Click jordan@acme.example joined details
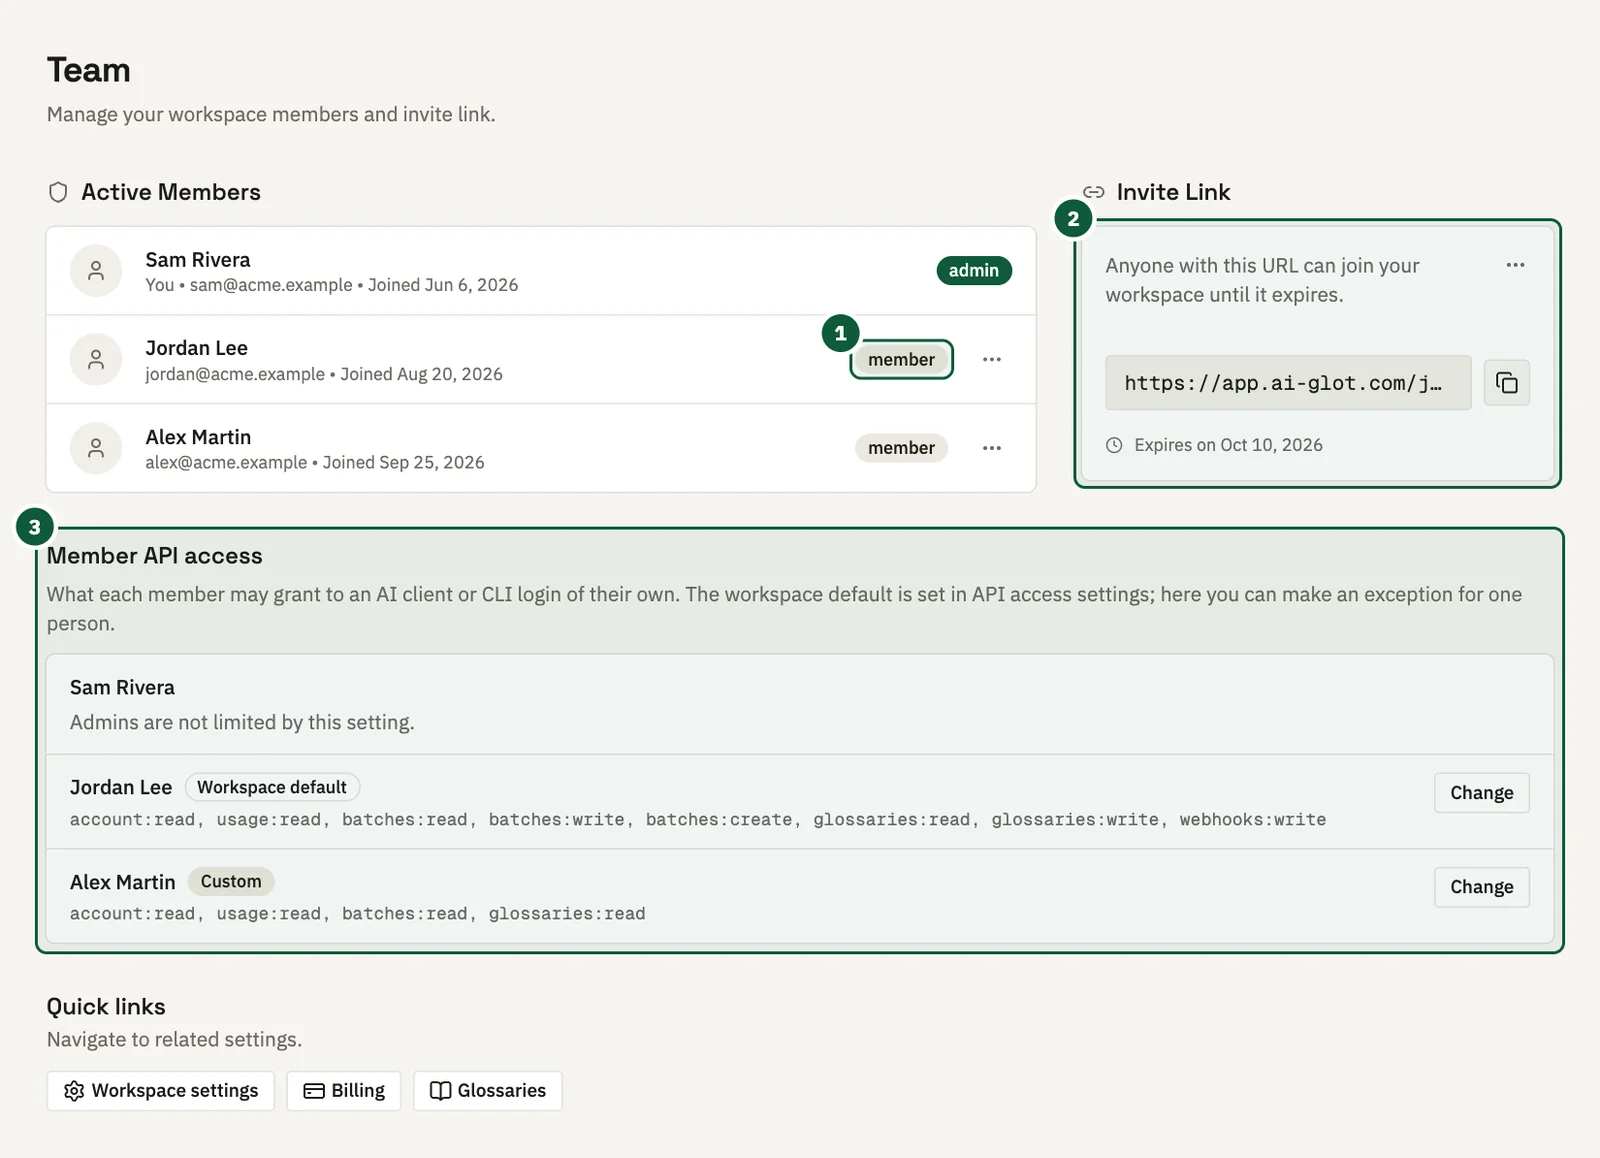The image size is (1600, 1158). click(x=324, y=374)
